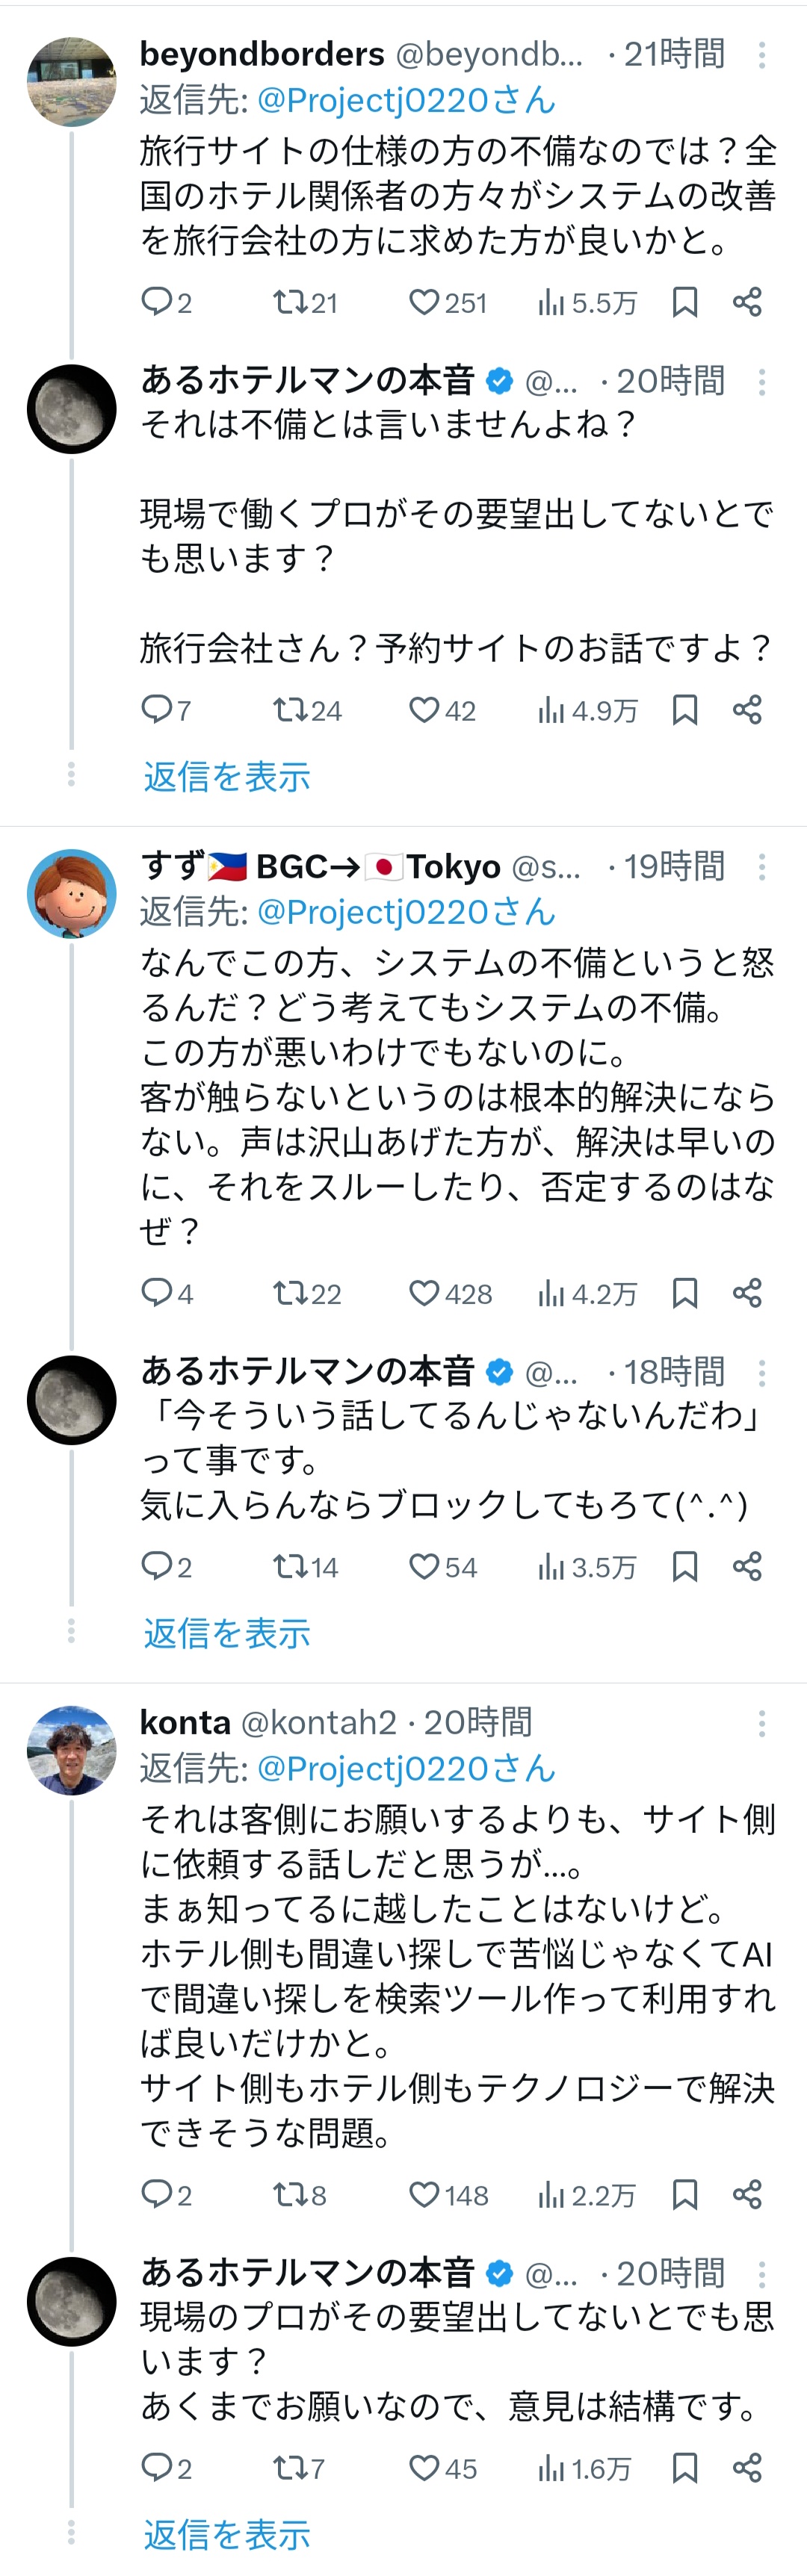The image size is (807, 2576).
Task: Open @Projectj0220 mention in konta's reply
Action: (x=406, y=1768)
